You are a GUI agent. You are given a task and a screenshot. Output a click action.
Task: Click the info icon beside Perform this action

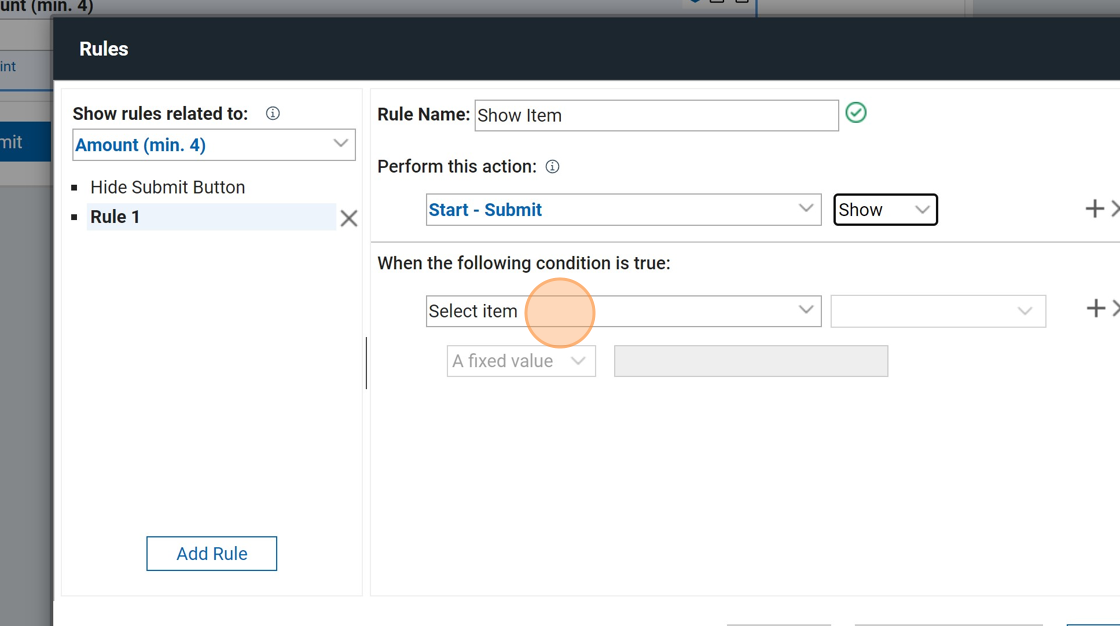(552, 167)
